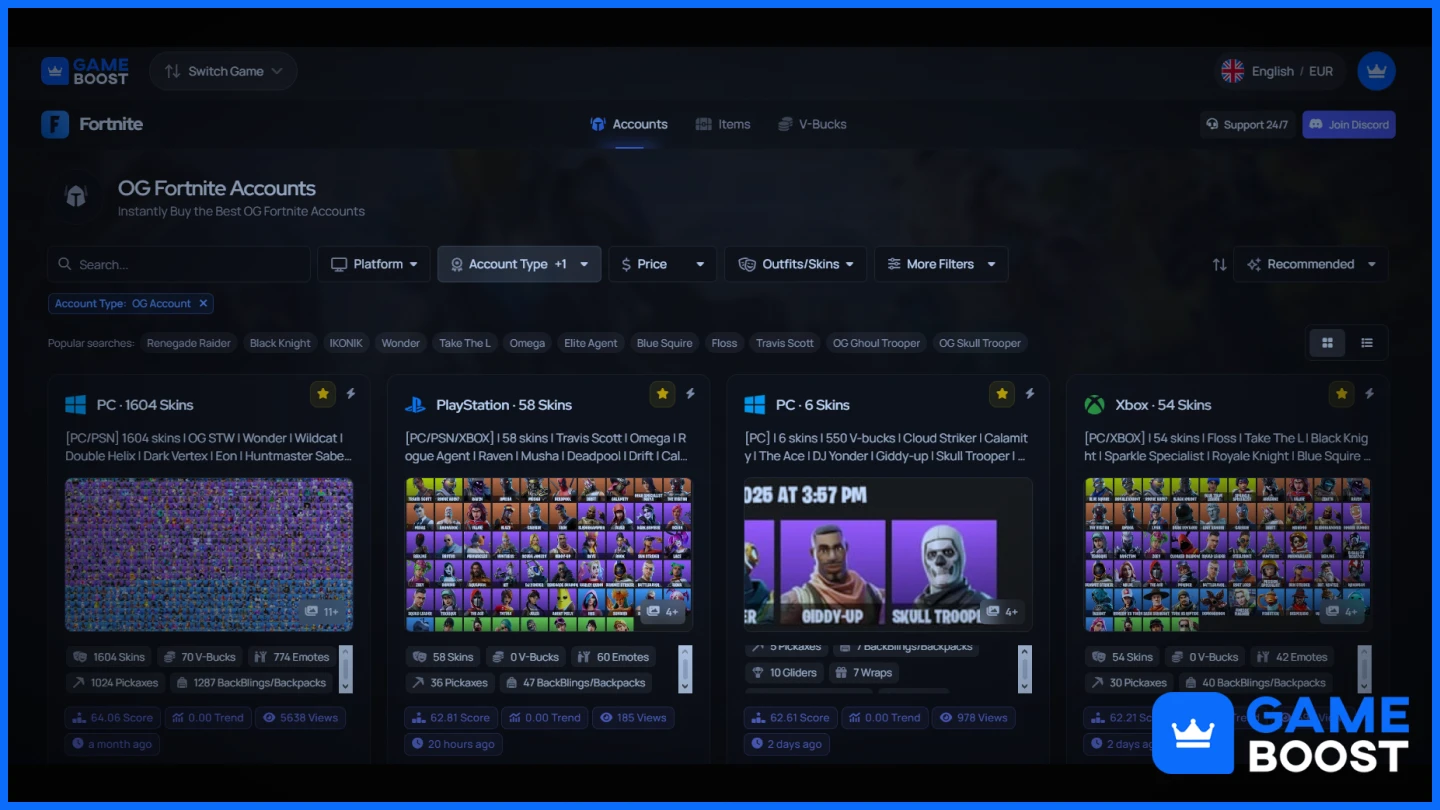Open the English / EUR language selector
The image size is (1440, 810).
(x=1278, y=71)
